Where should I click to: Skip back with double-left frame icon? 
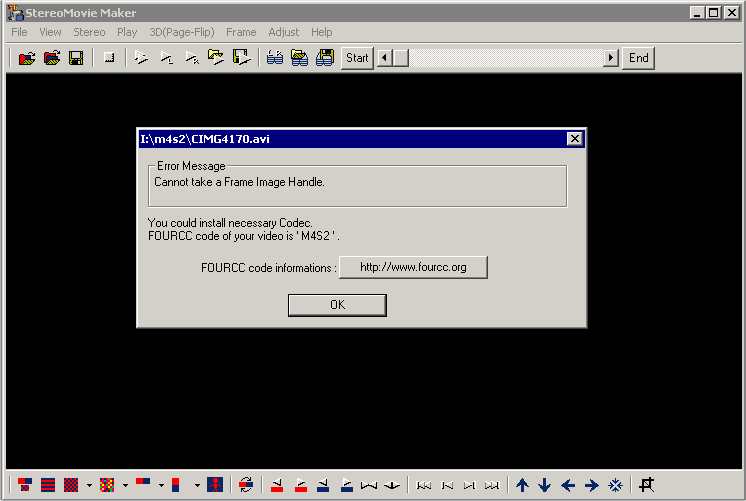coord(423,485)
